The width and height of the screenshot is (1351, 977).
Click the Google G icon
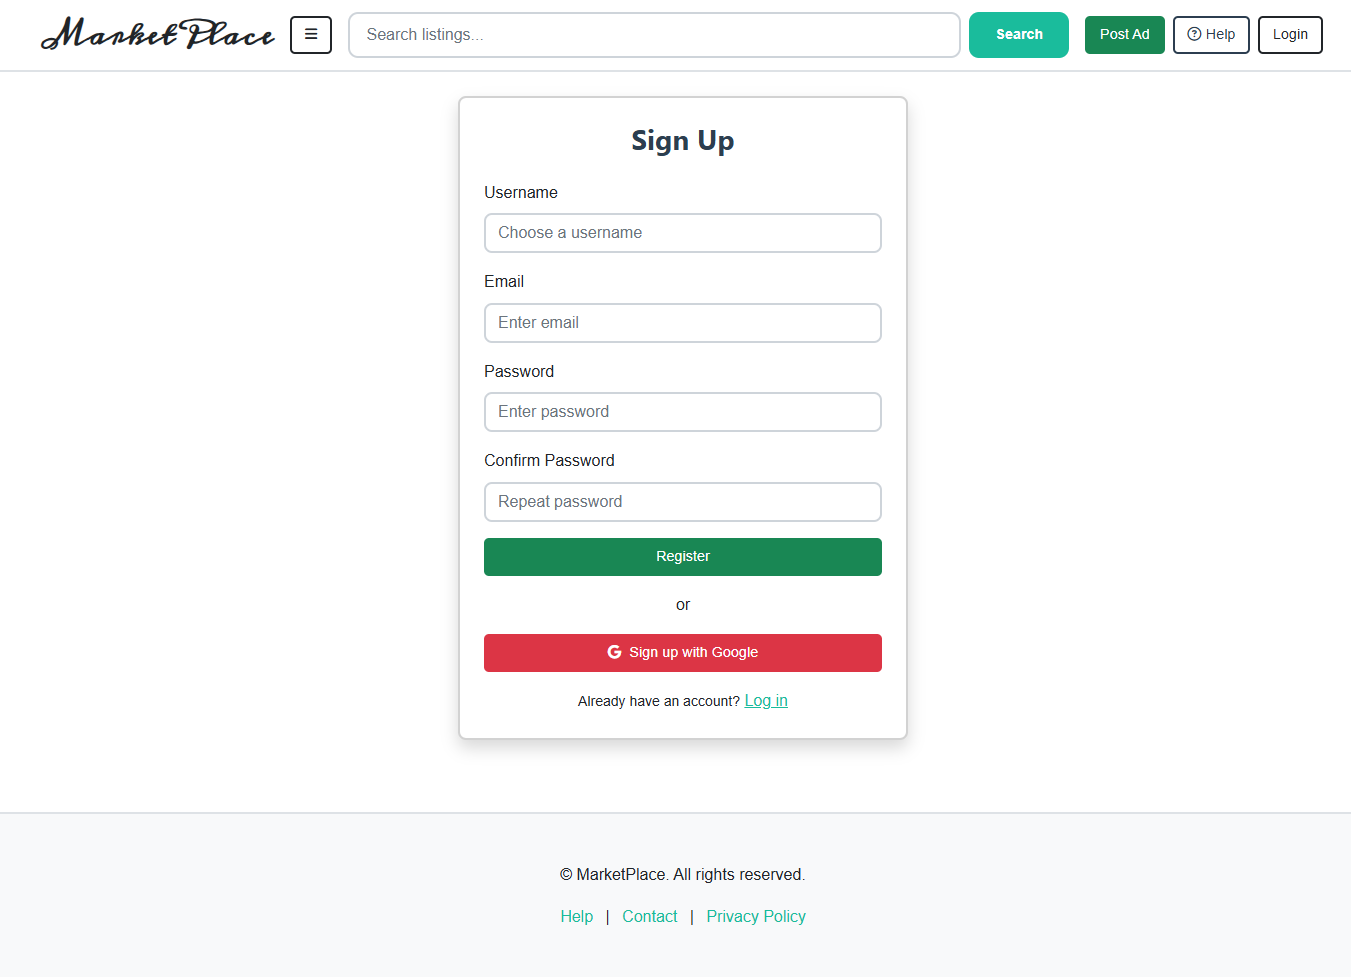614,652
